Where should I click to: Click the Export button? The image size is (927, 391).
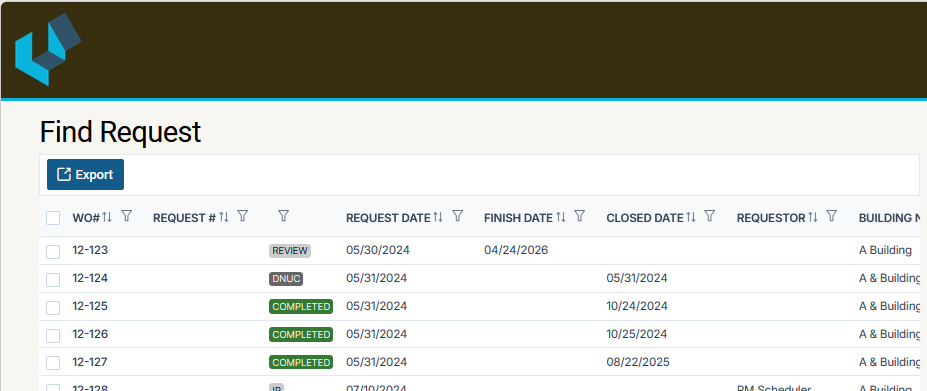click(x=86, y=175)
